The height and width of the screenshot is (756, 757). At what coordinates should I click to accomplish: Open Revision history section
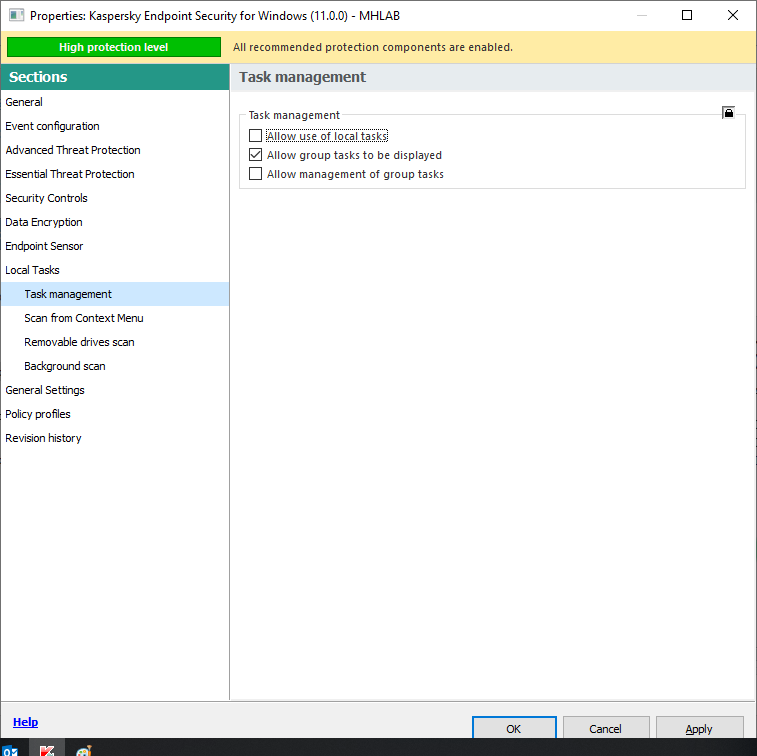click(115, 438)
